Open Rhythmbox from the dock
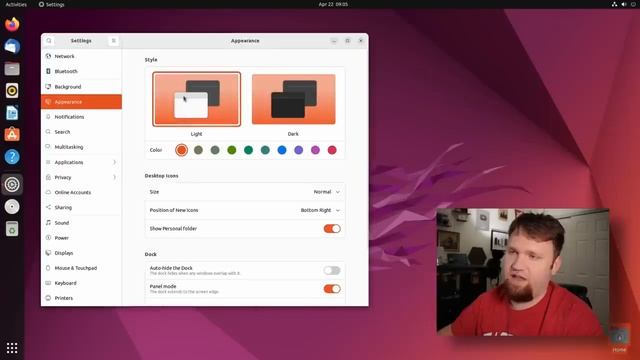Viewport: 640px width, 360px height. (x=12, y=91)
